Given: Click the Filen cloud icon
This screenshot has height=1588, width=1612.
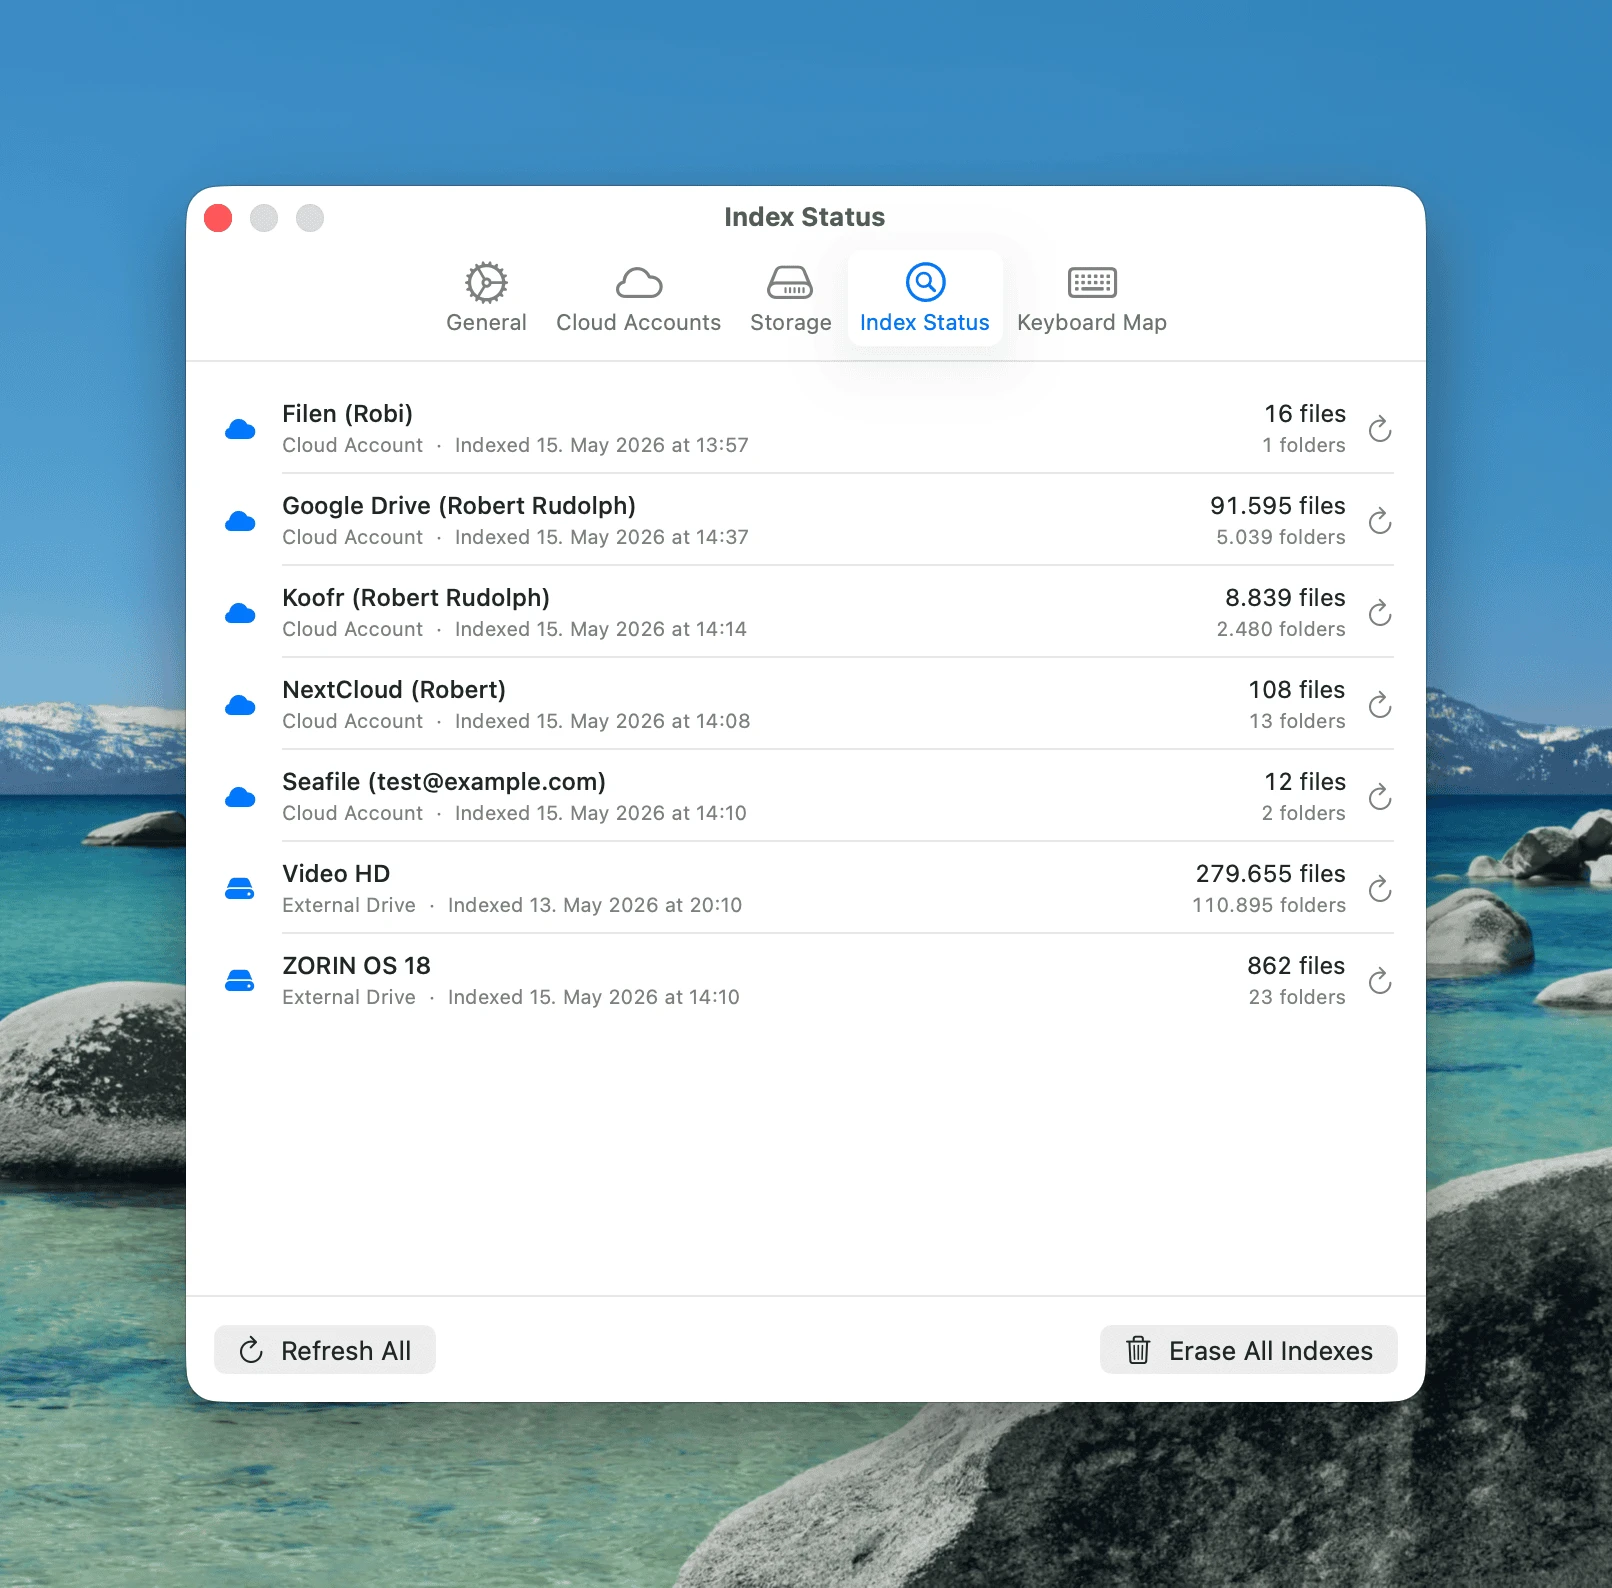Looking at the screenshot, I should (x=240, y=429).
